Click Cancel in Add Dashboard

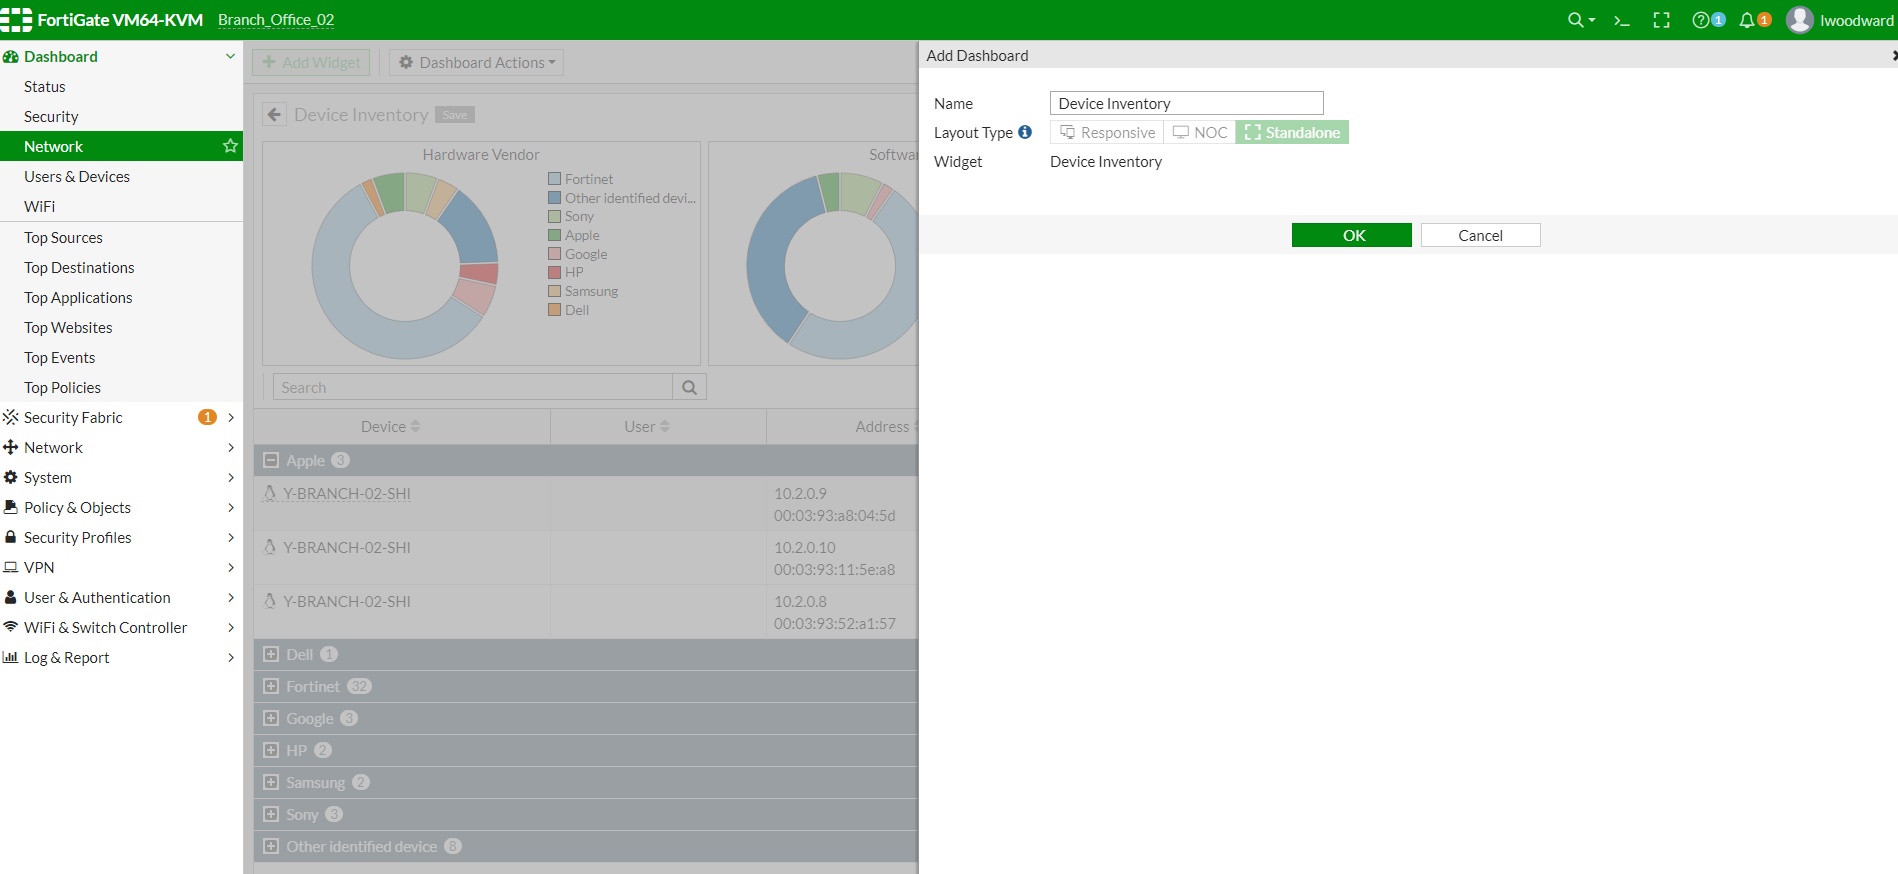[x=1481, y=235]
